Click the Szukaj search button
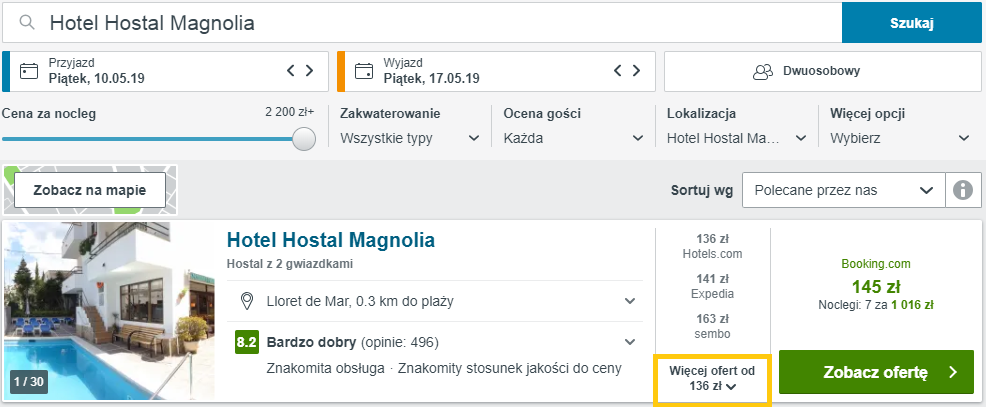986x407 pixels. 912,23
